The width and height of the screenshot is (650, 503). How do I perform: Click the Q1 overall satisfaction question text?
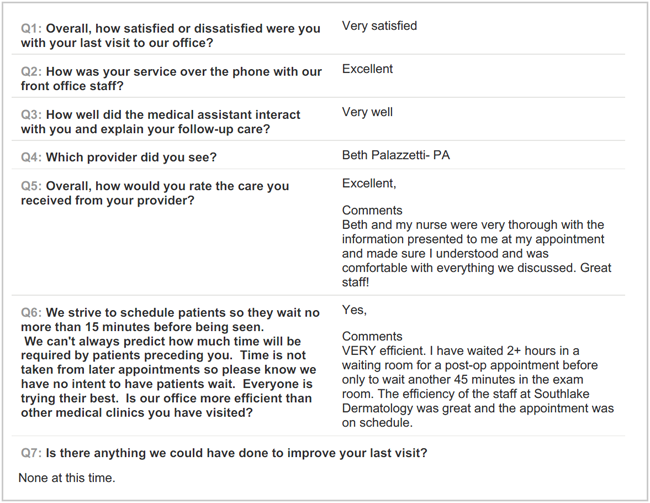click(170, 35)
